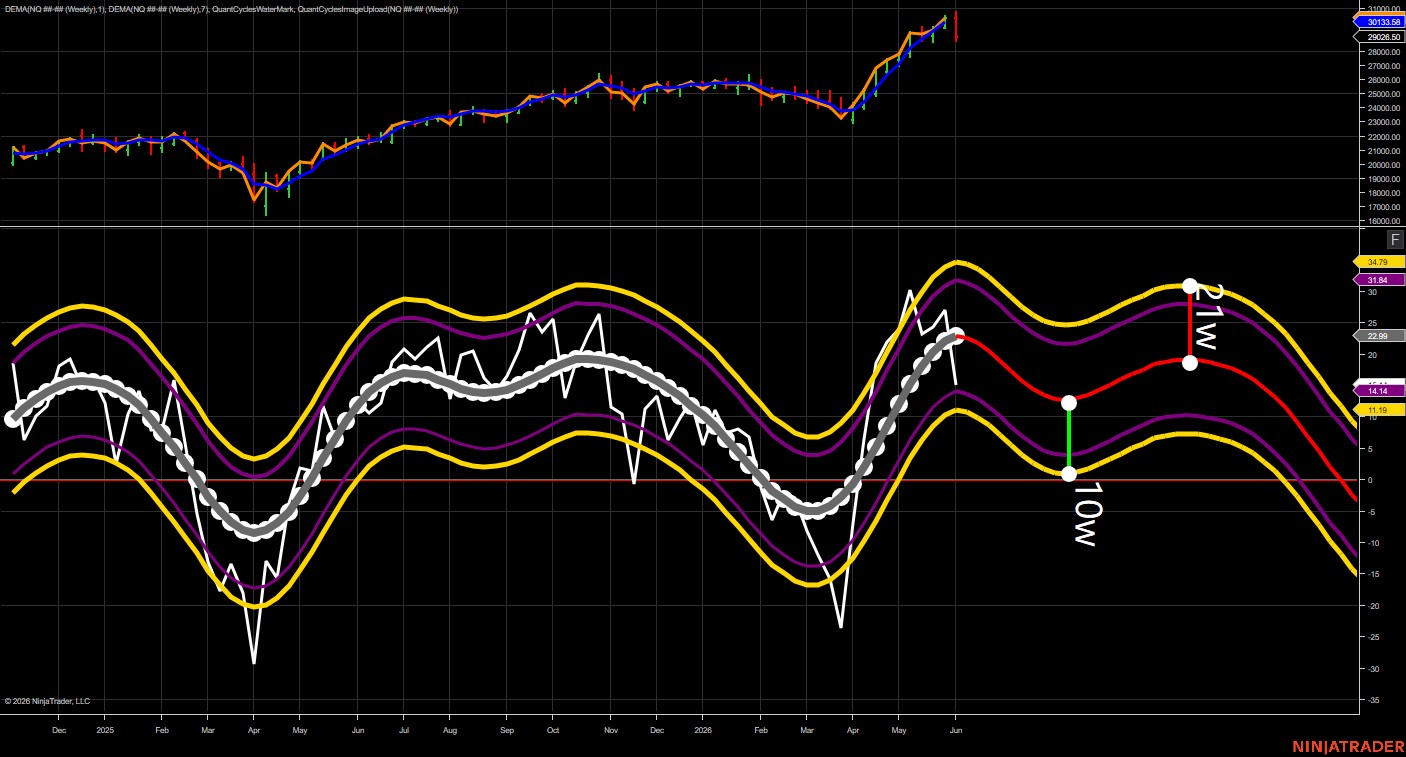1406x757 pixels.
Task: Click the 21w cycle label
Action: point(1210,317)
